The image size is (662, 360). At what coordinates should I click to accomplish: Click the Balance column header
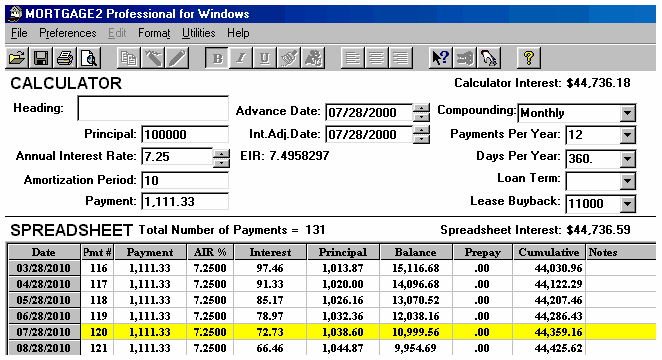point(416,252)
